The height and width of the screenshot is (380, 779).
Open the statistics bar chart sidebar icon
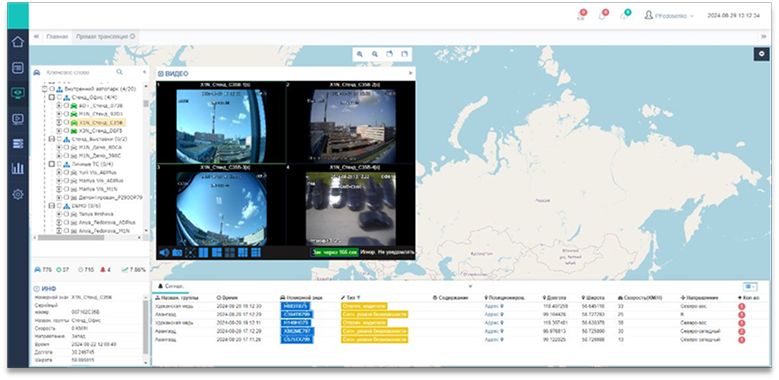[x=18, y=168]
